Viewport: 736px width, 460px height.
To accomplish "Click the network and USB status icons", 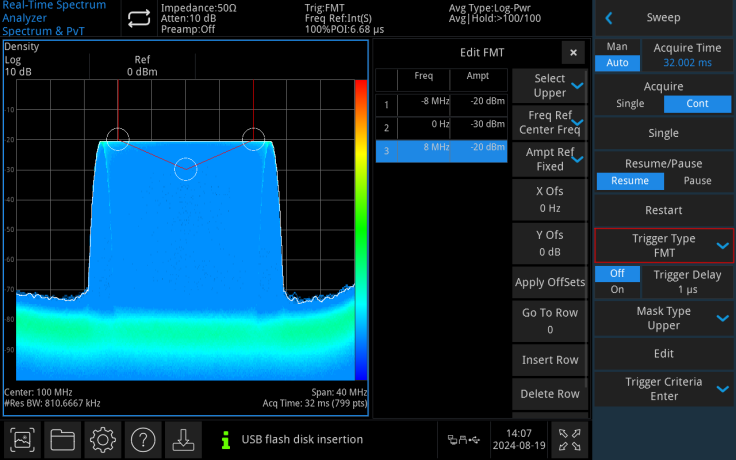I will pos(463,439).
